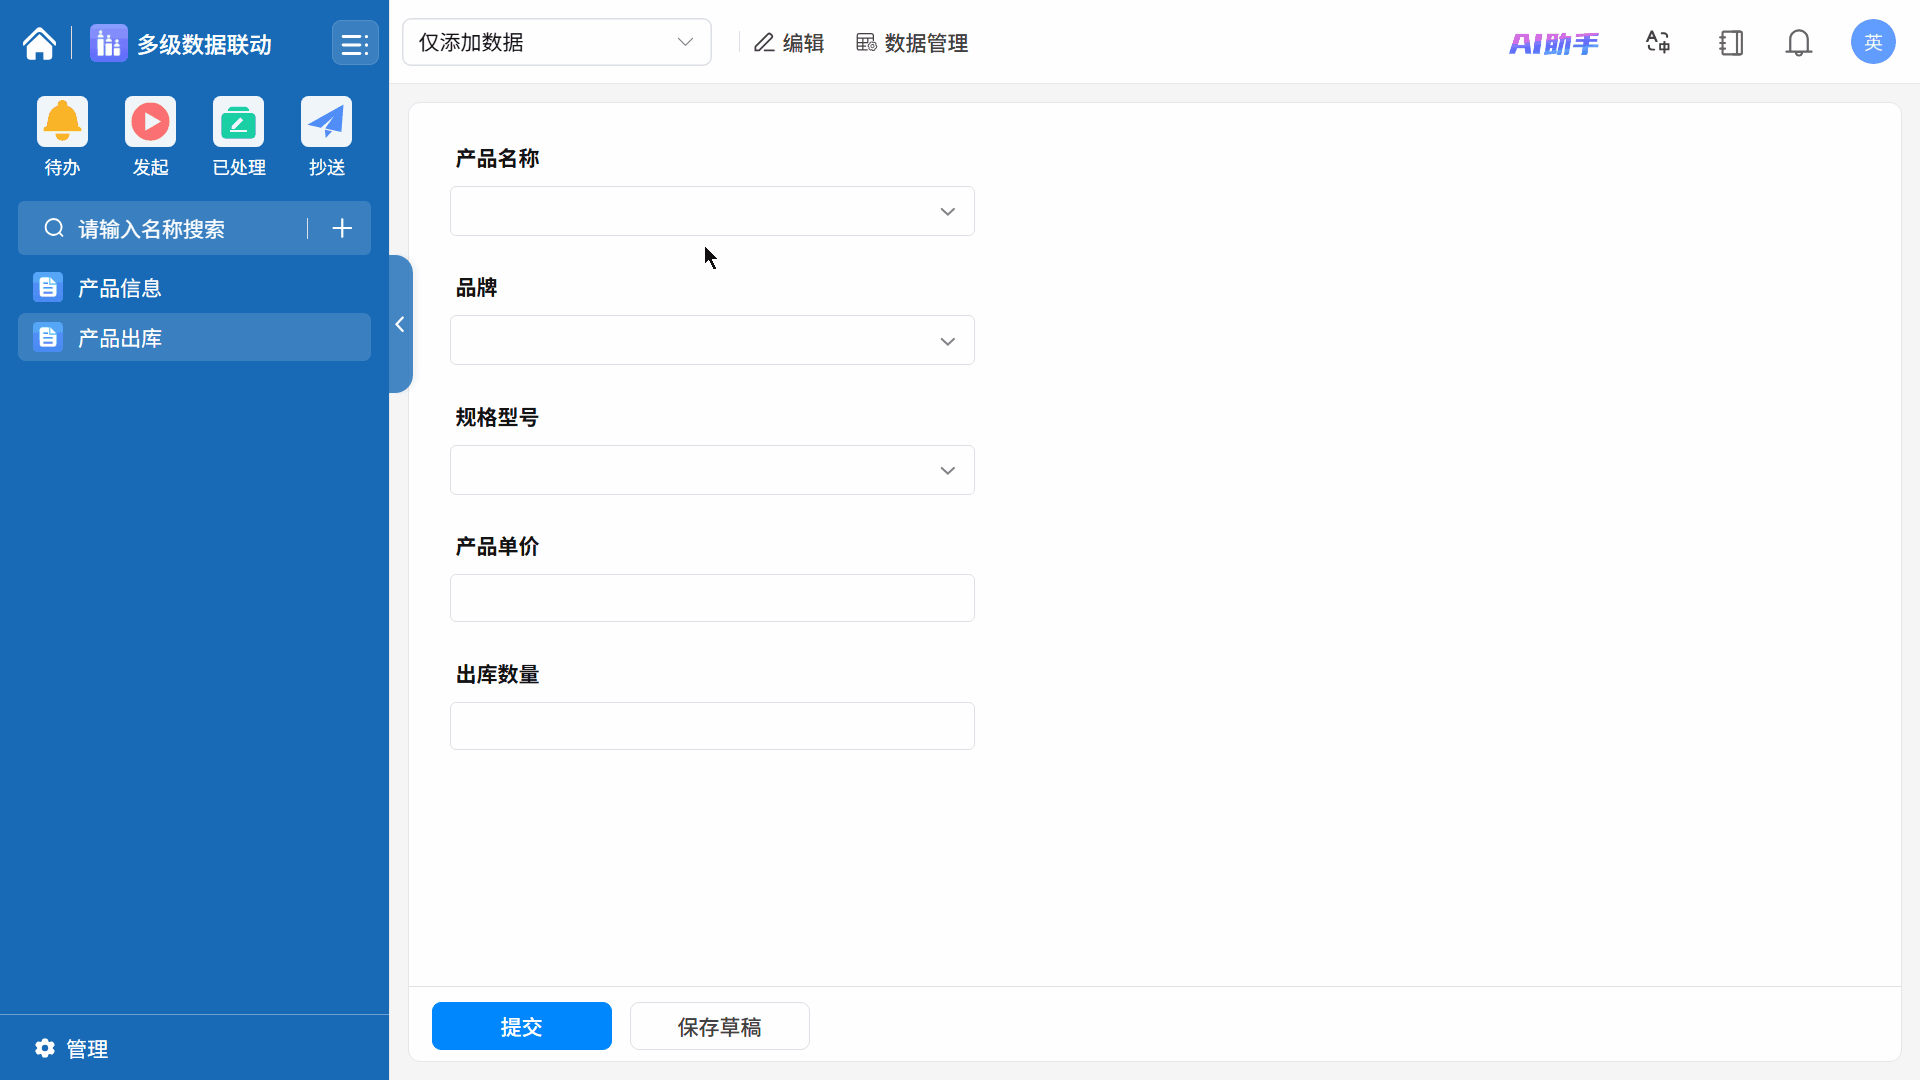
Task: Open the notebook panel icon
Action: pos(1730,43)
